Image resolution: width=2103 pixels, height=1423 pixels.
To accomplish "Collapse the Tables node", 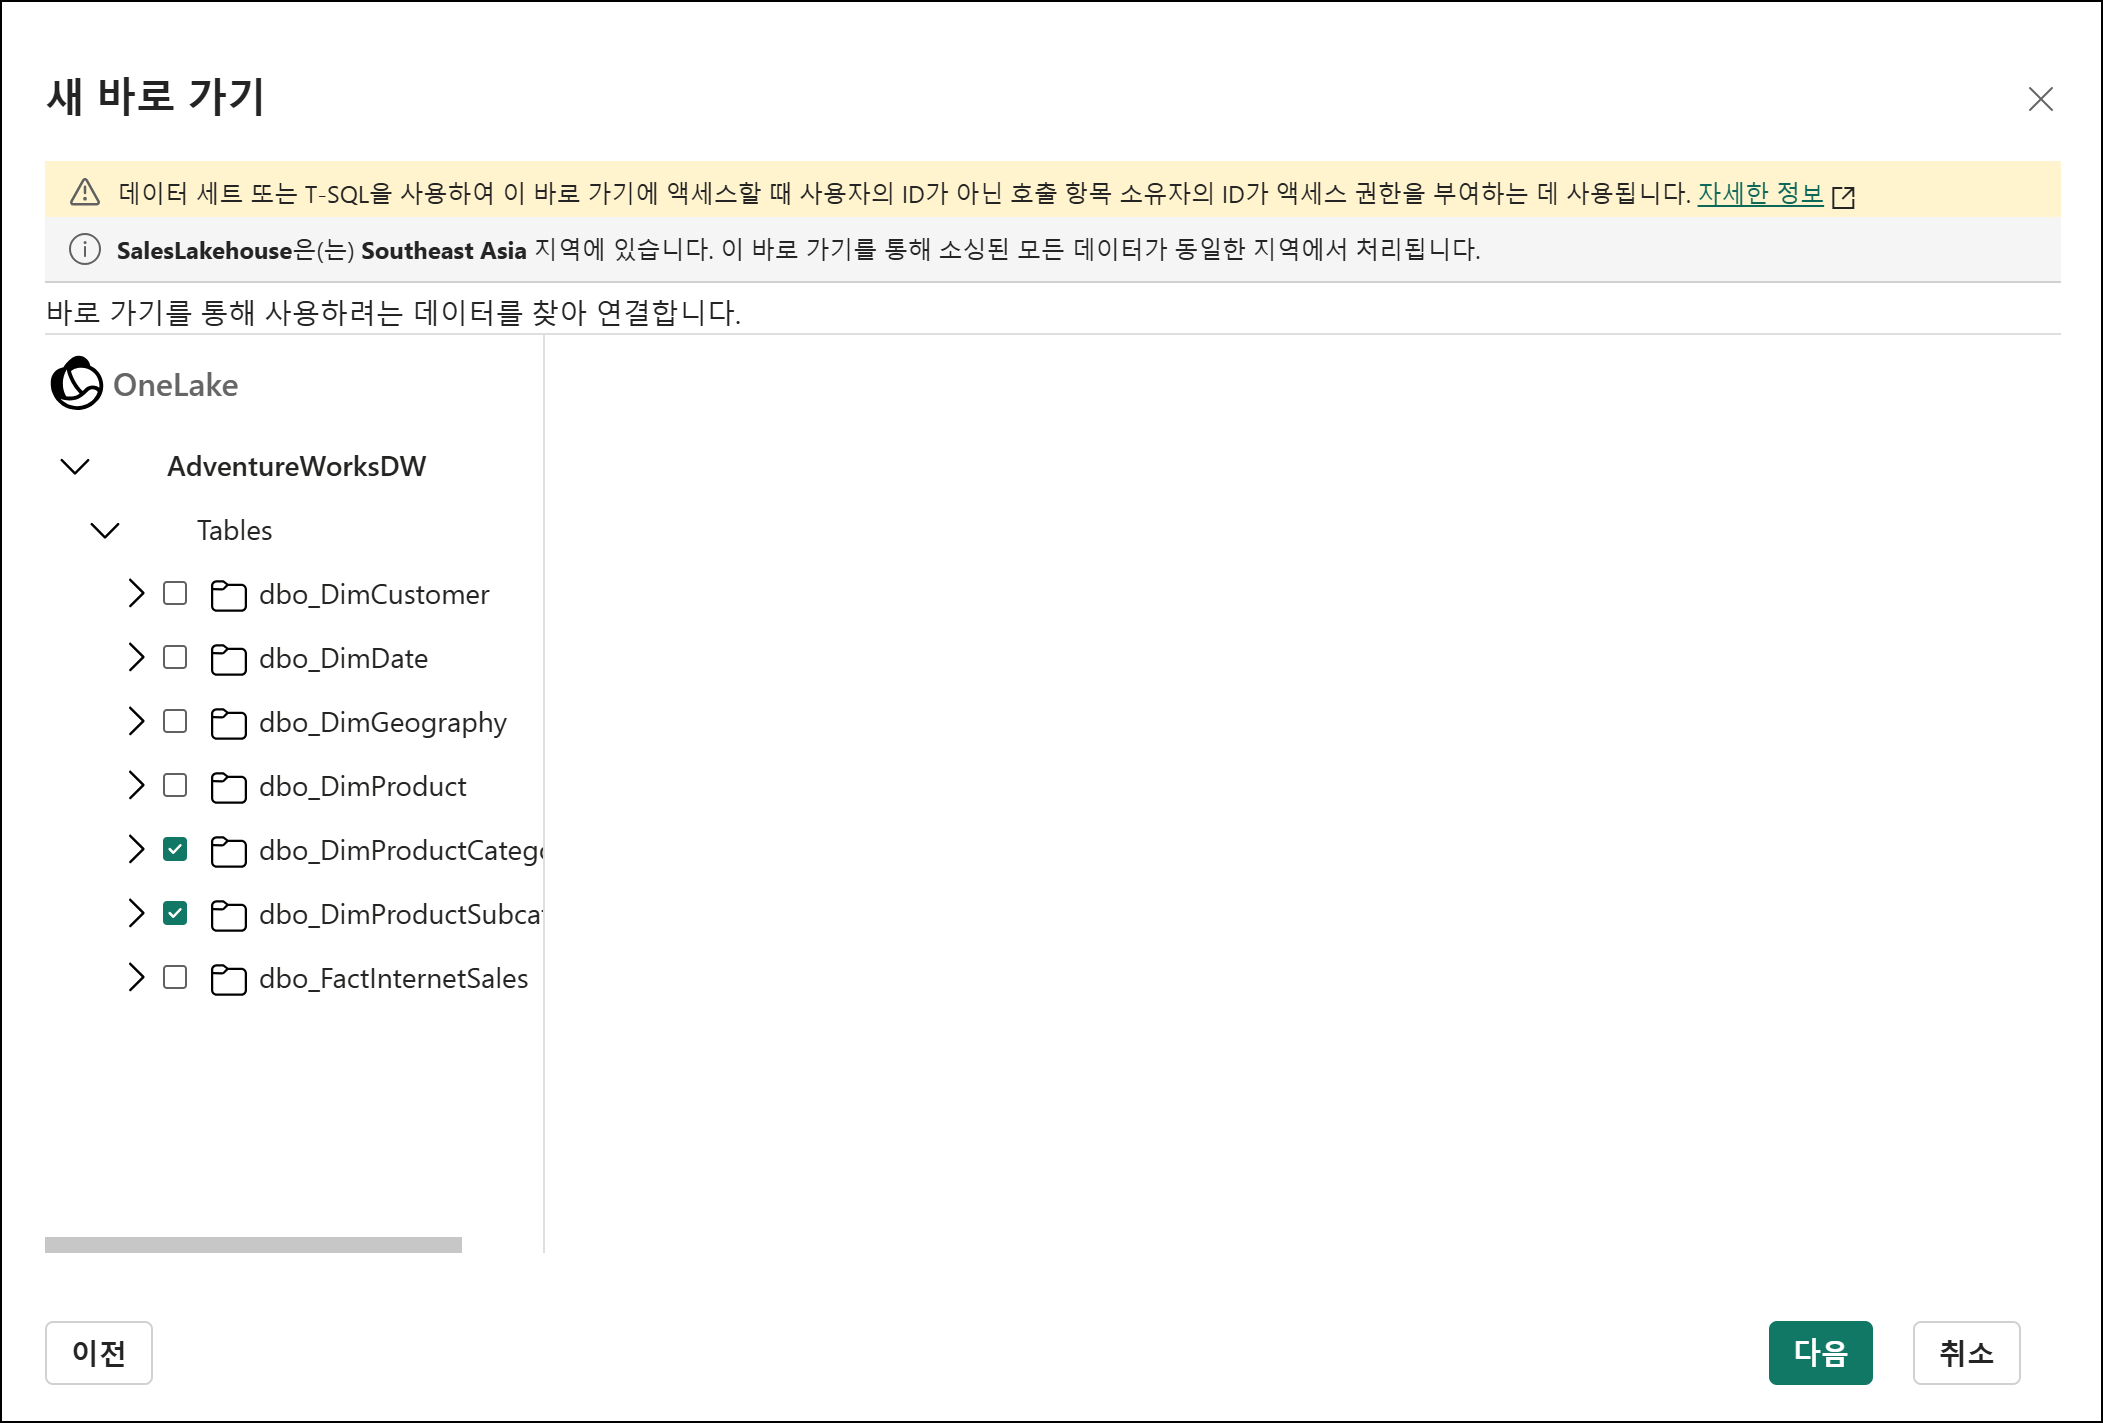I will (x=105, y=530).
